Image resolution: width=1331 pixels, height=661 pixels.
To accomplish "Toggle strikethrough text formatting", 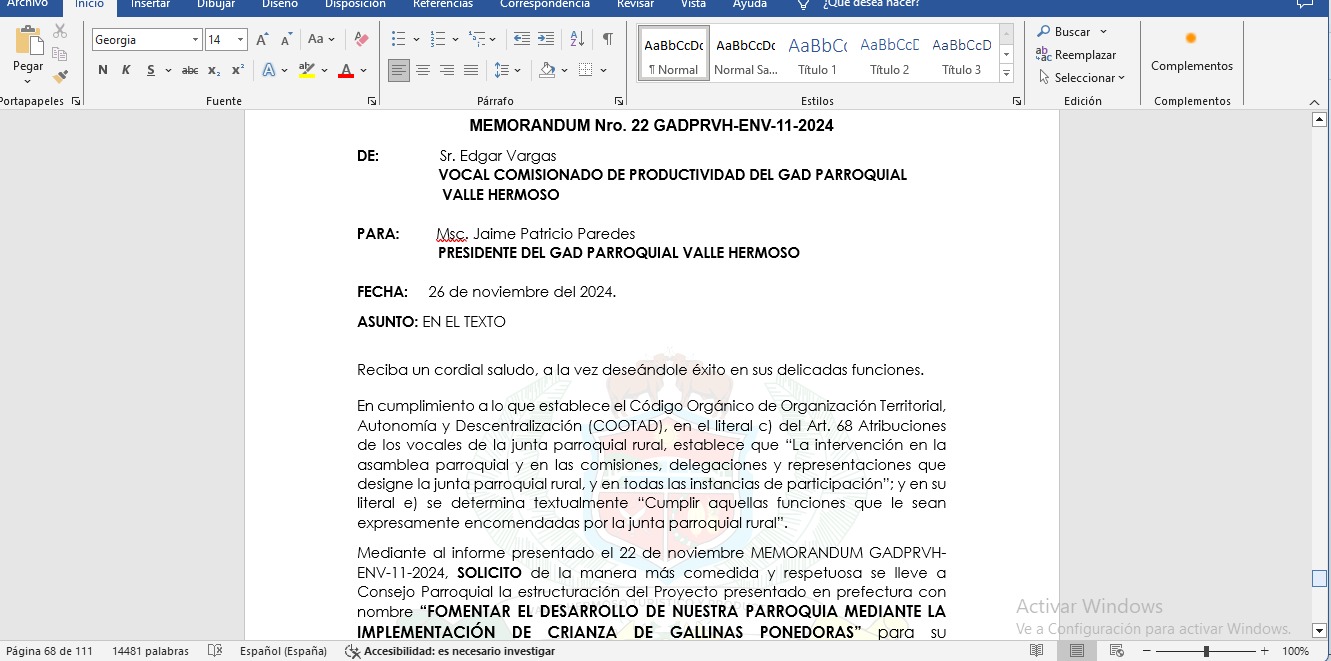I will pyautogui.click(x=189, y=70).
